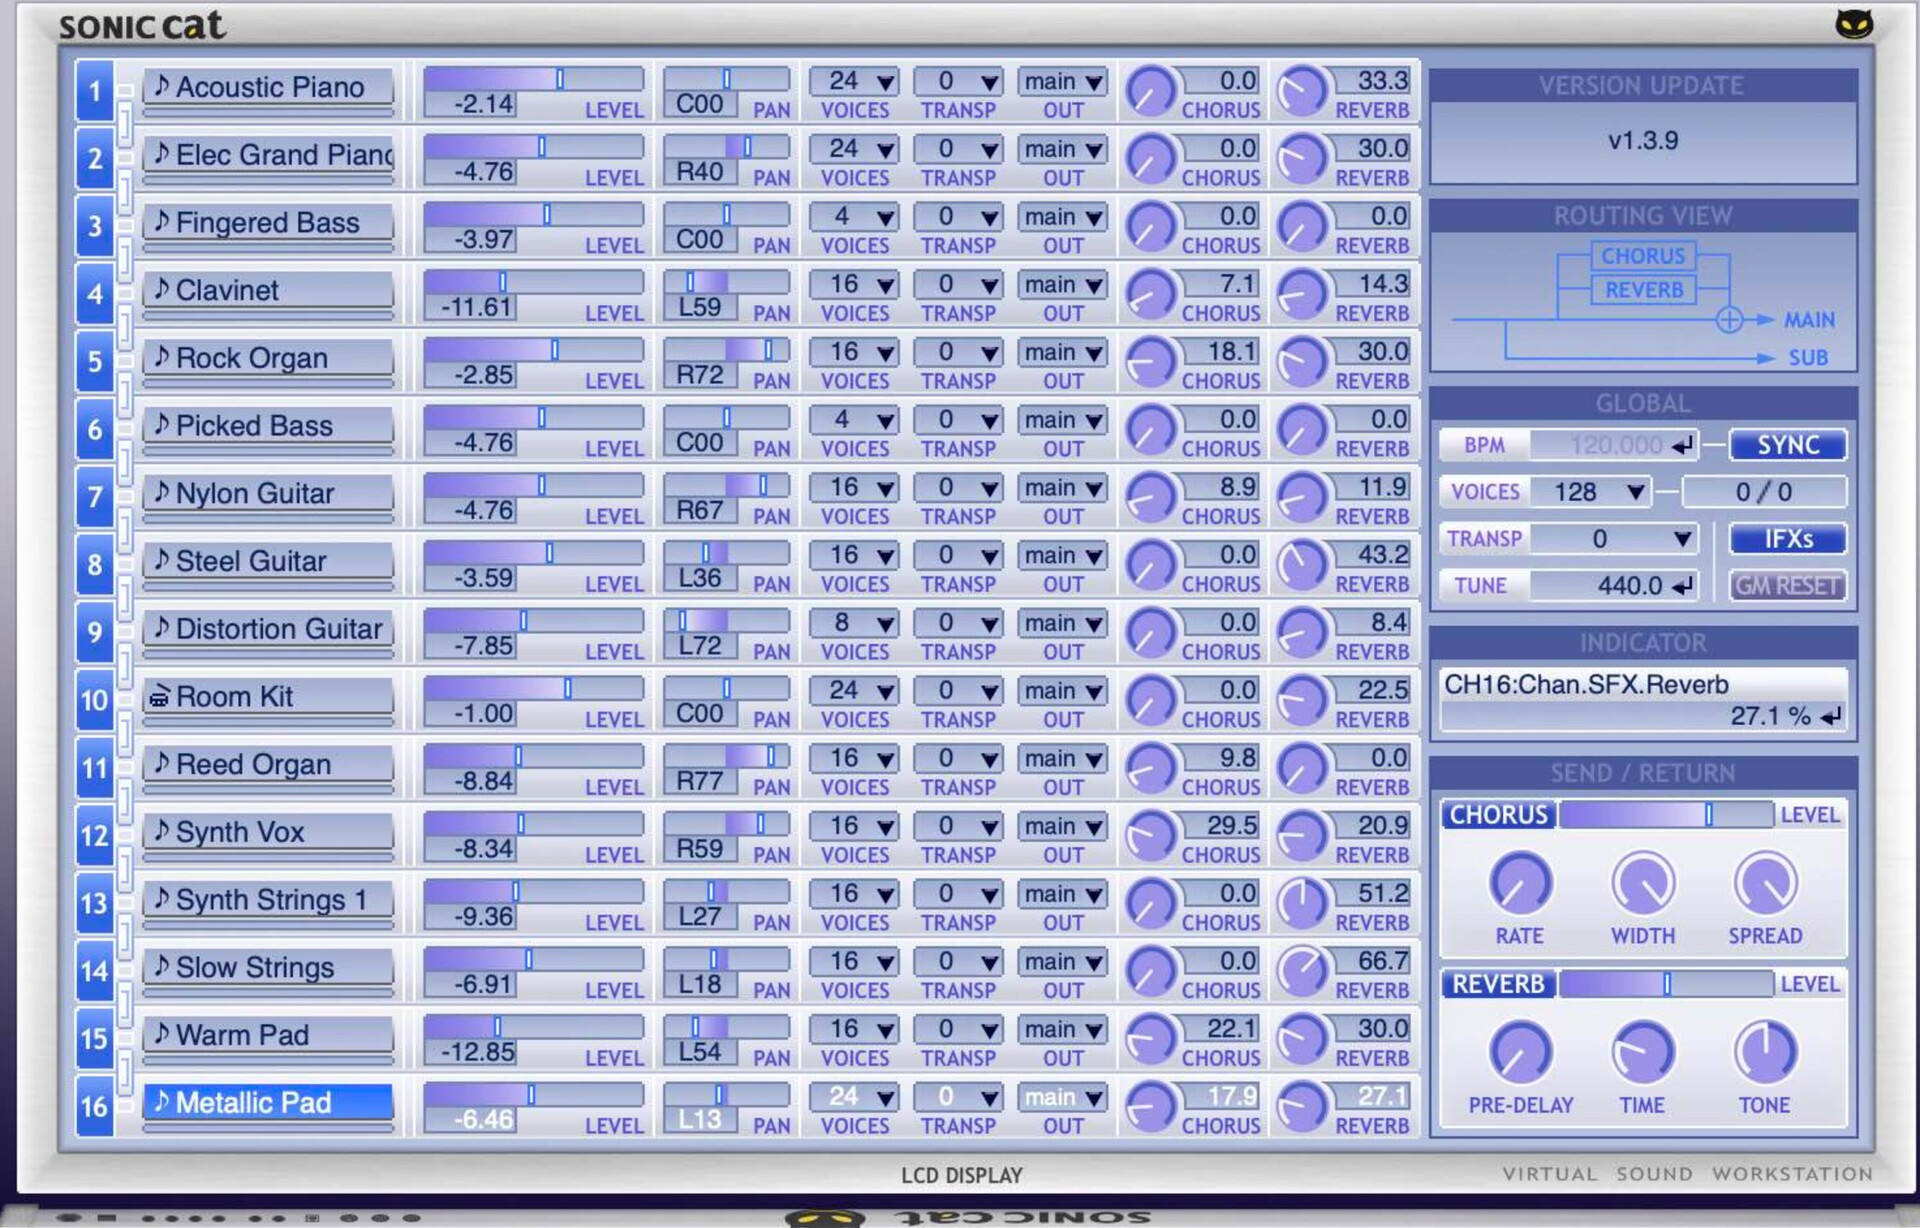Click the Indicator value field showing 27.1 %
The width and height of the screenshot is (1920, 1228).
tap(1643, 716)
